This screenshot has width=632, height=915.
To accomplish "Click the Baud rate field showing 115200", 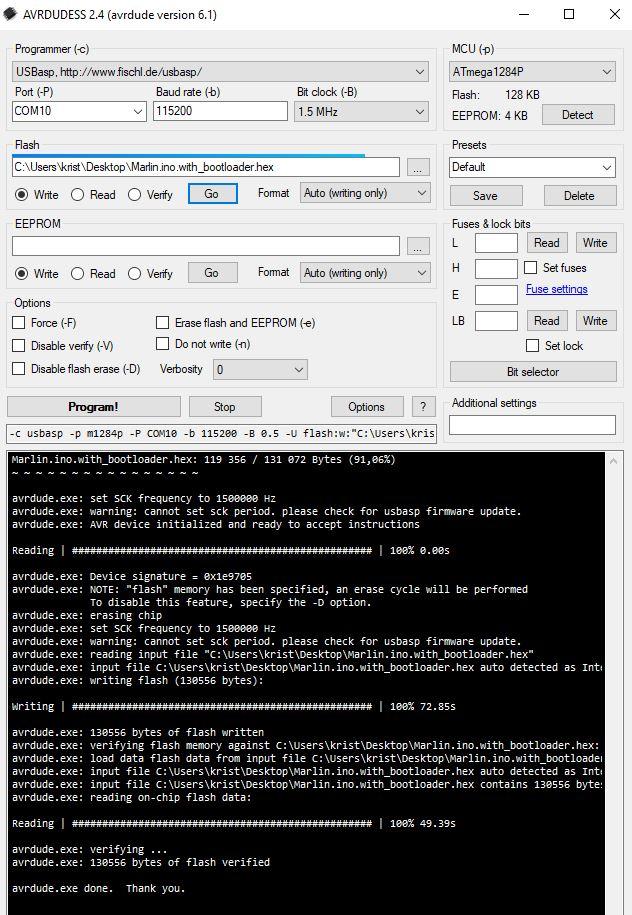I will tap(220, 111).
